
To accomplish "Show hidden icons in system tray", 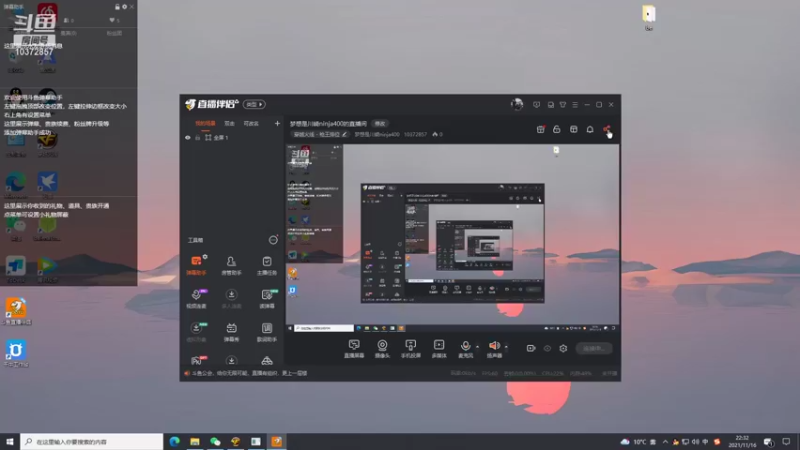I will pyautogui.click(x=665, y=442).
